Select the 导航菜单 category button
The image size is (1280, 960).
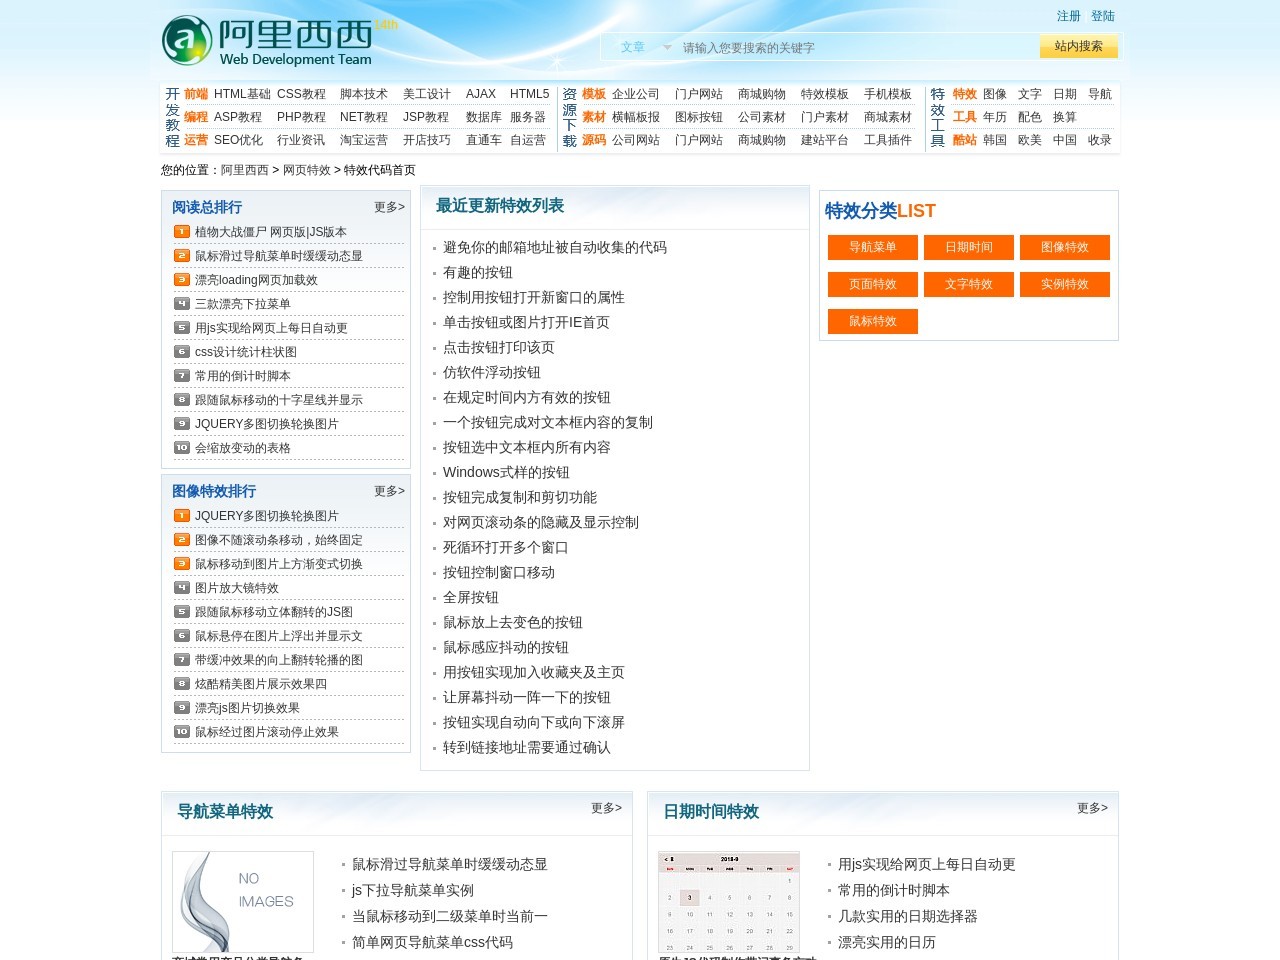(873, 247)
